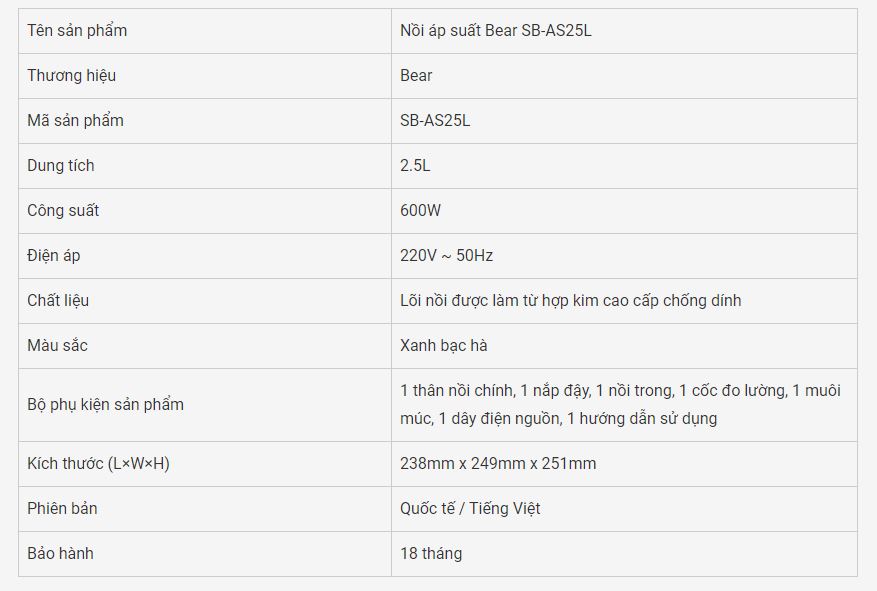The width and height of the screenshot is (877, 591).
Task: Select the 'Nồi áp suất Bear SB-AS25L' text
Action: click(x=496, y=31)
